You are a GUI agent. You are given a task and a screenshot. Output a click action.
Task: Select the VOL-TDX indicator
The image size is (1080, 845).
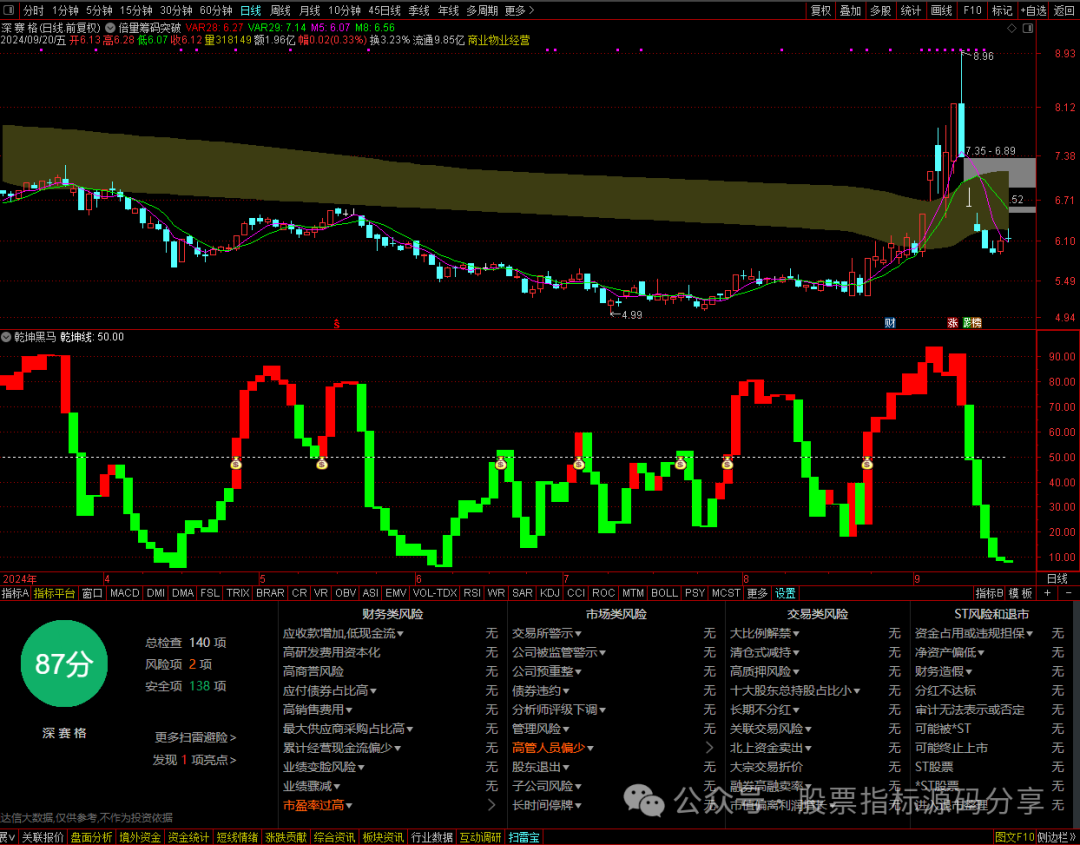click(x=435, y=593)
